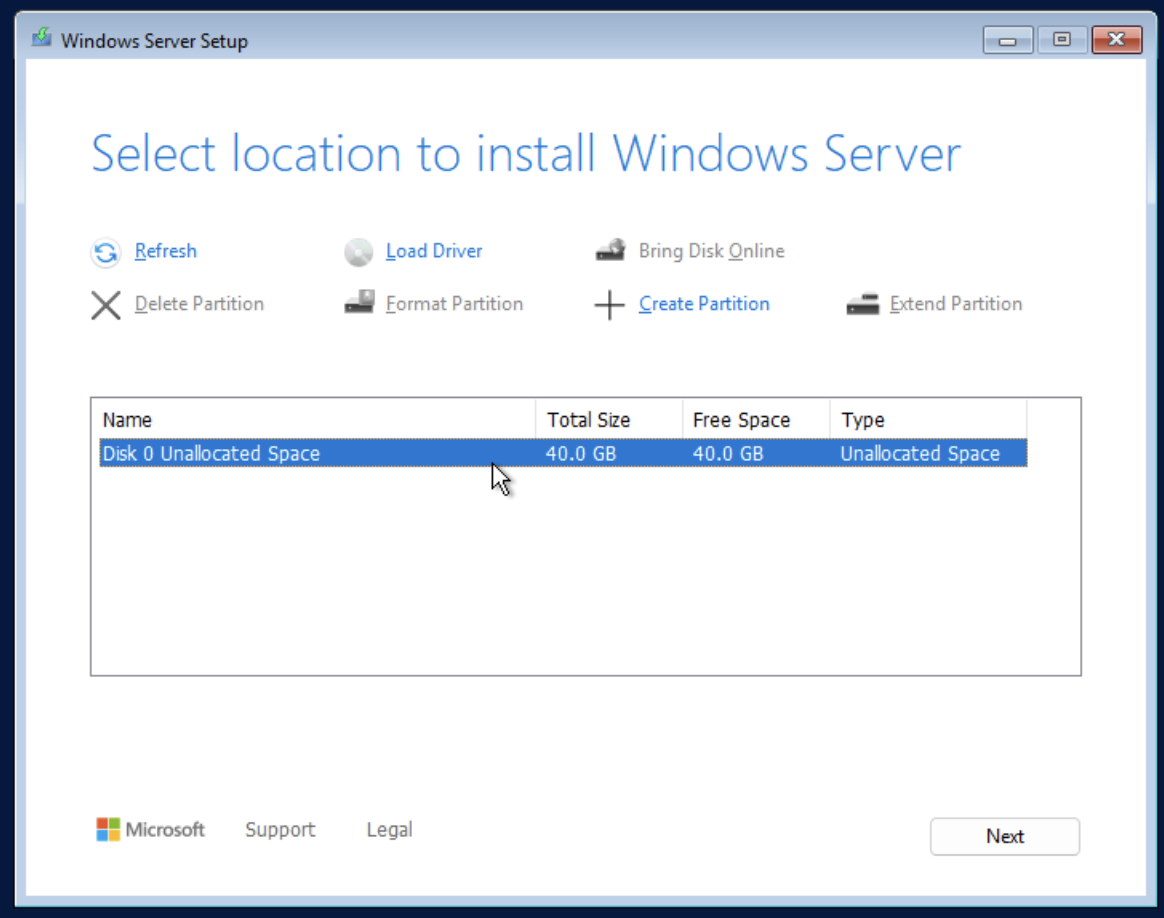Choose the Extend Partition text
1164x918 pixels.
coord(956,304)
